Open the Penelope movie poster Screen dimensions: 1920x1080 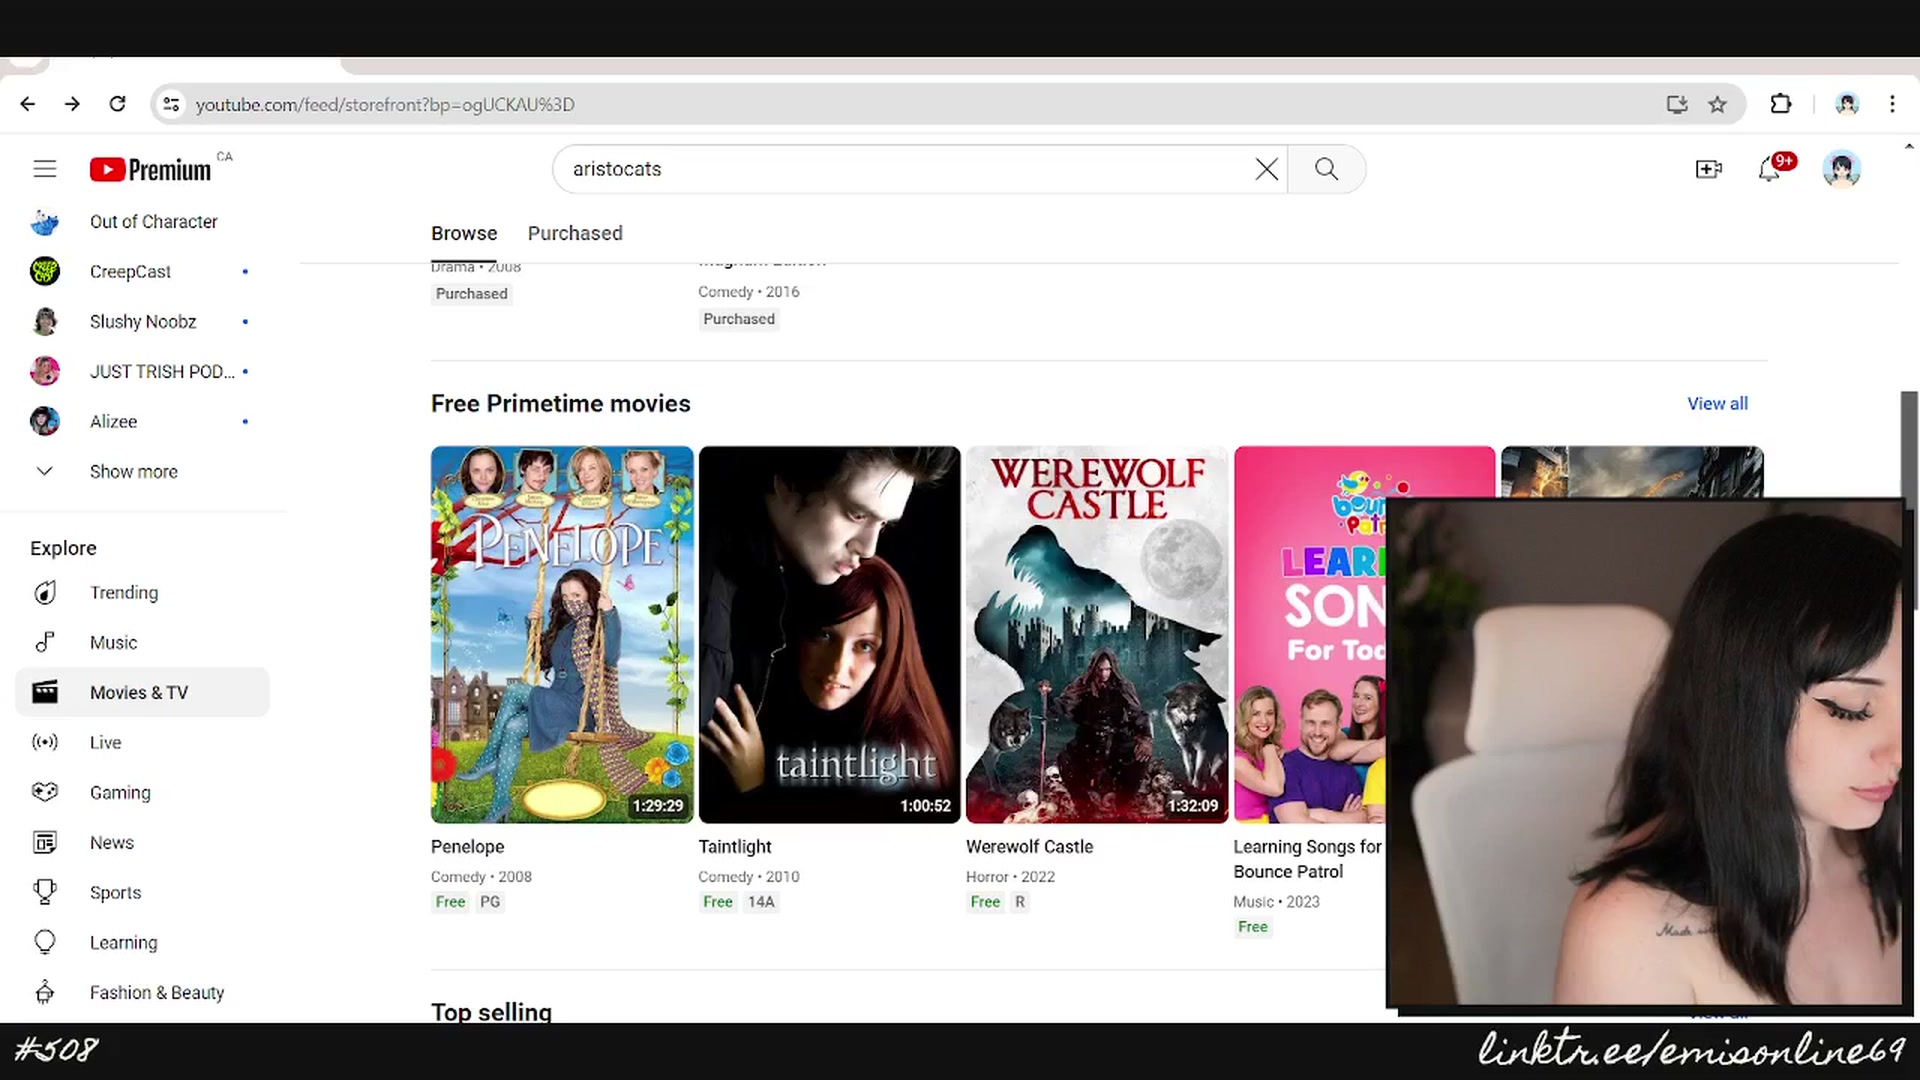[x=562, y=634]
